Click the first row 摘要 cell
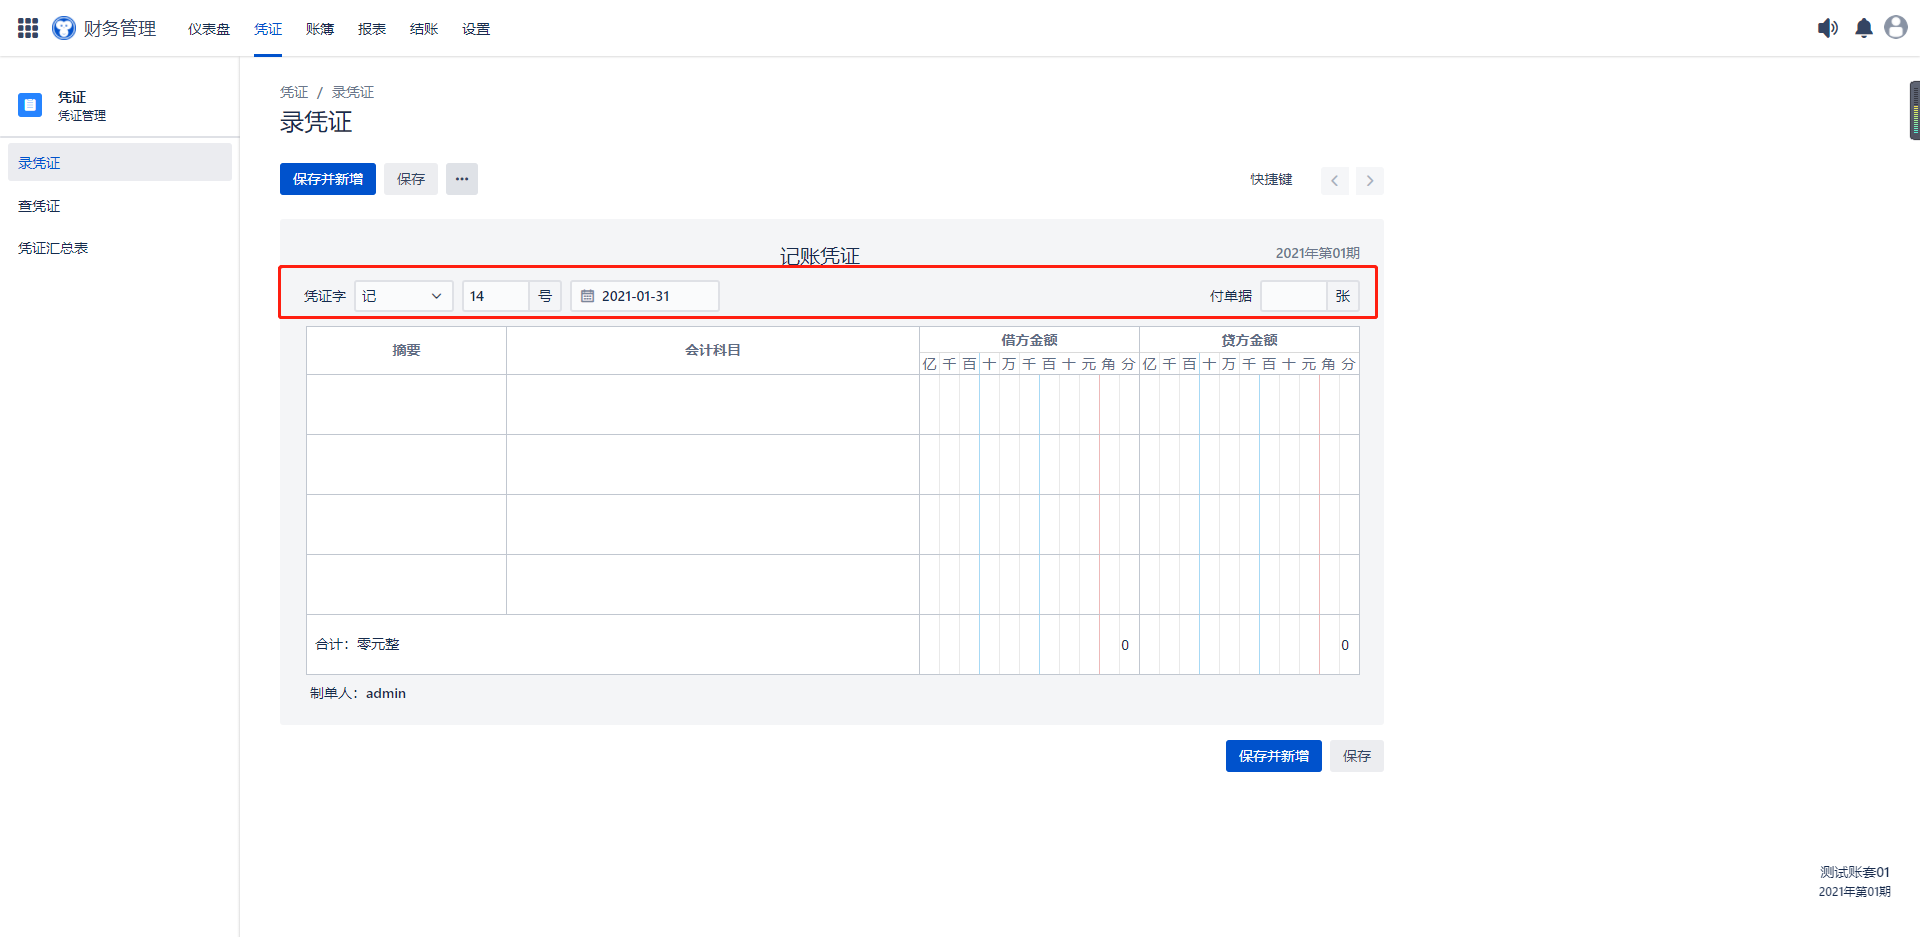The width and height of the screenshot is (1920, 937). pyautogui.click(x=406, y=405)
